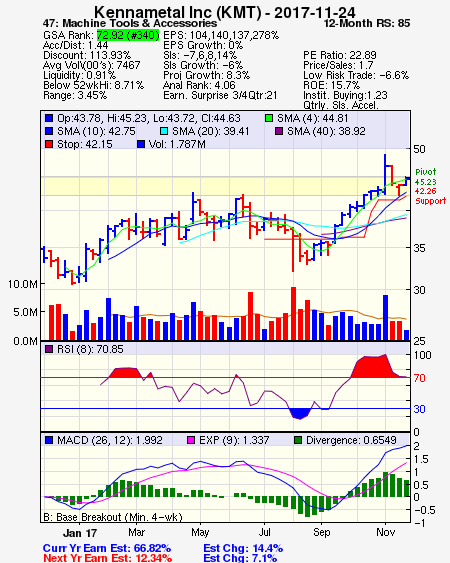Click Earn. Surprise 3/4Qtr:21 entry
The height and width of the screenshot is (563, 450).
pyautogui.click(x=220, y=96)
